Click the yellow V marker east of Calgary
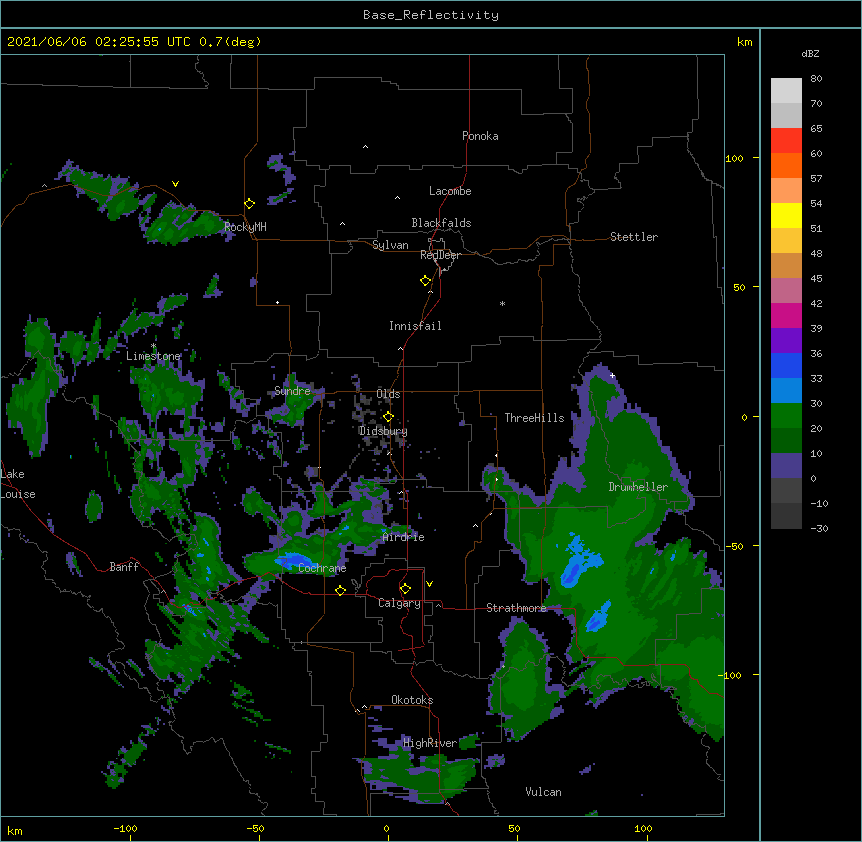The height and width of the screenshot is (842, 862). click(x=429, y=584)
